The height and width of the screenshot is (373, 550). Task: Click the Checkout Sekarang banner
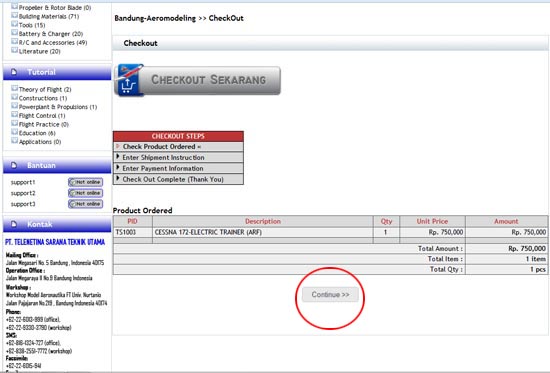point(197,80)
